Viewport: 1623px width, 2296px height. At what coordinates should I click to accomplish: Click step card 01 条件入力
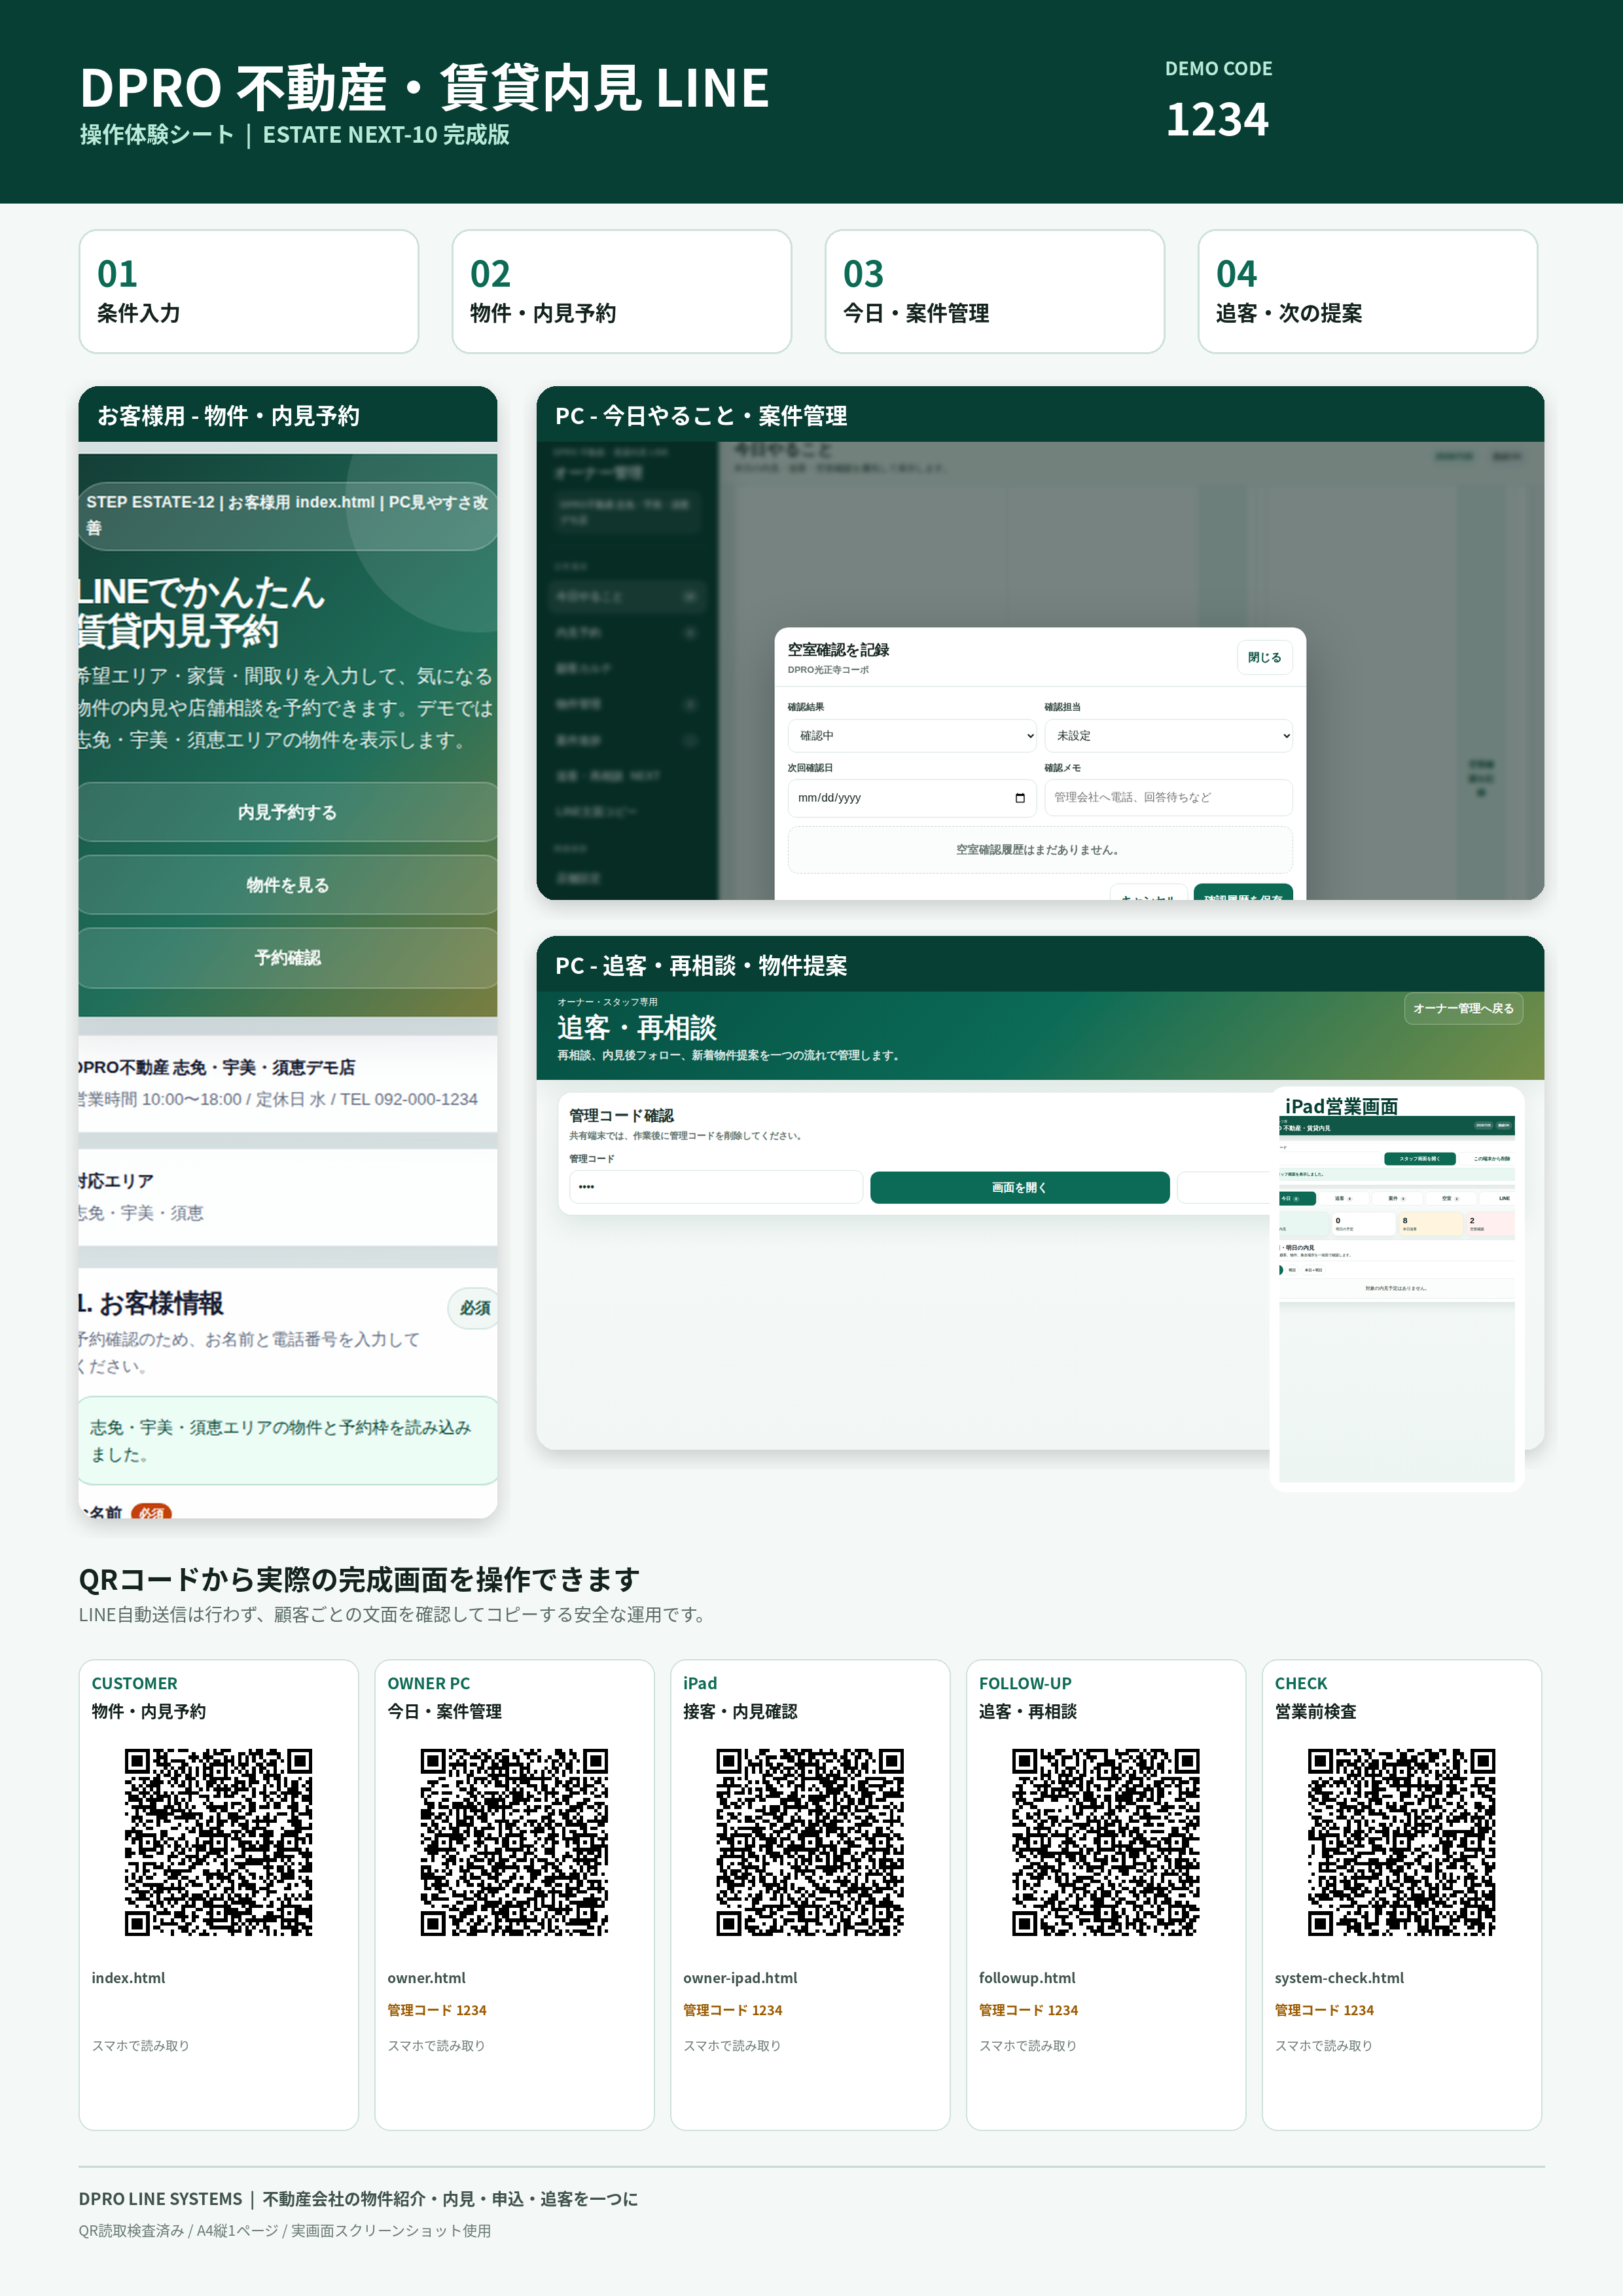point(249,292)
